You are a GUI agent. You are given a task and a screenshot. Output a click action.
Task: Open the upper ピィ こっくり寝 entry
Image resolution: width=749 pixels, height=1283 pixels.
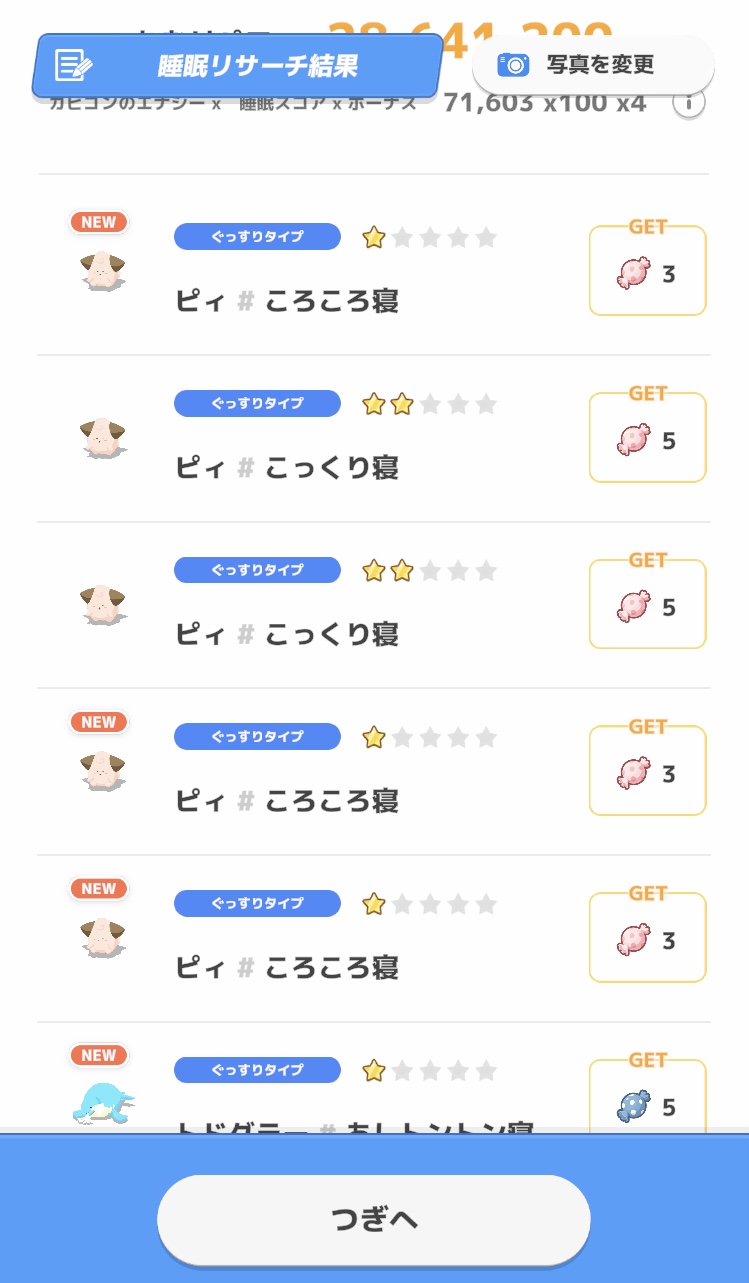(x=287, y=467)
